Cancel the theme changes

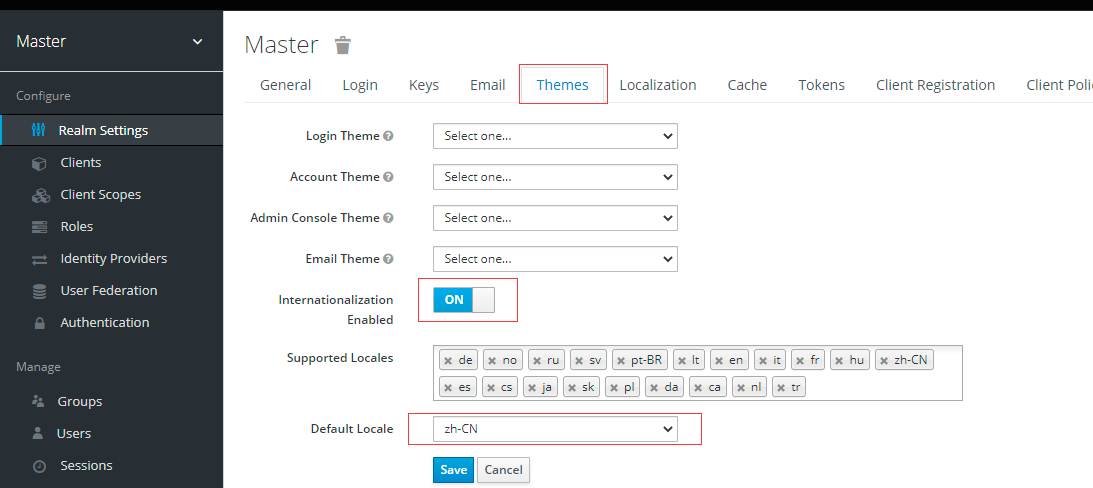tap(503, 470)
